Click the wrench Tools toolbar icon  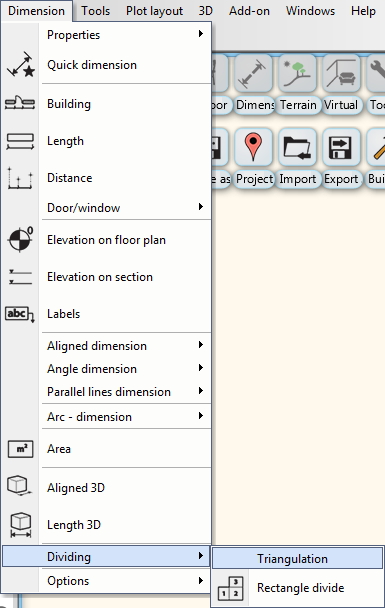[x=376, y=73]
